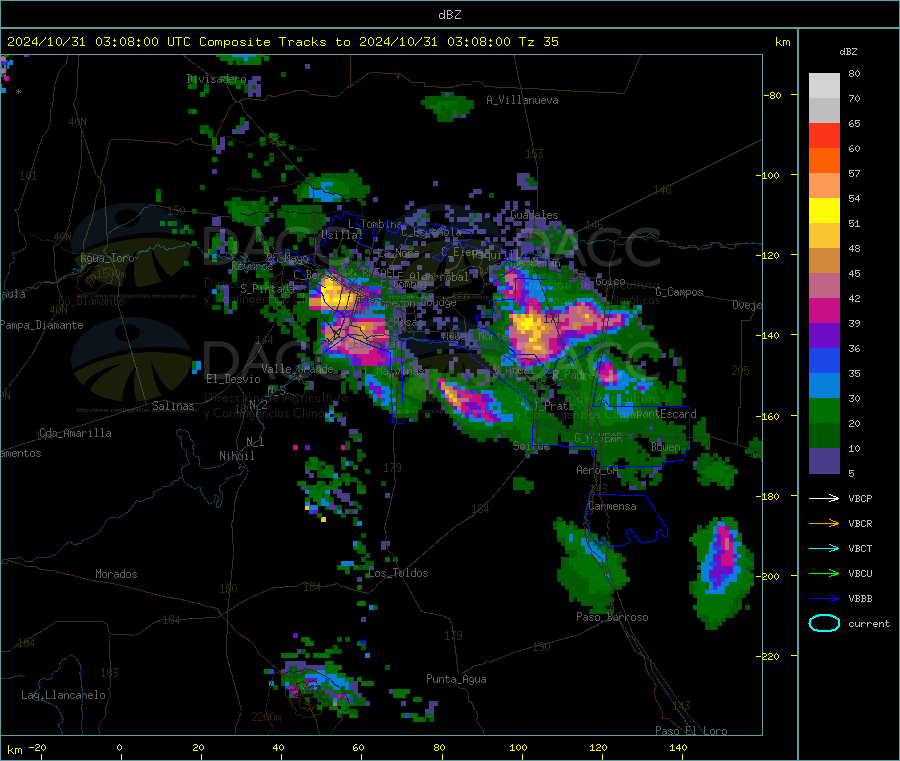Click the 'Cda_Amarilla' map label

pyautogui.click(x=75, y=433)
